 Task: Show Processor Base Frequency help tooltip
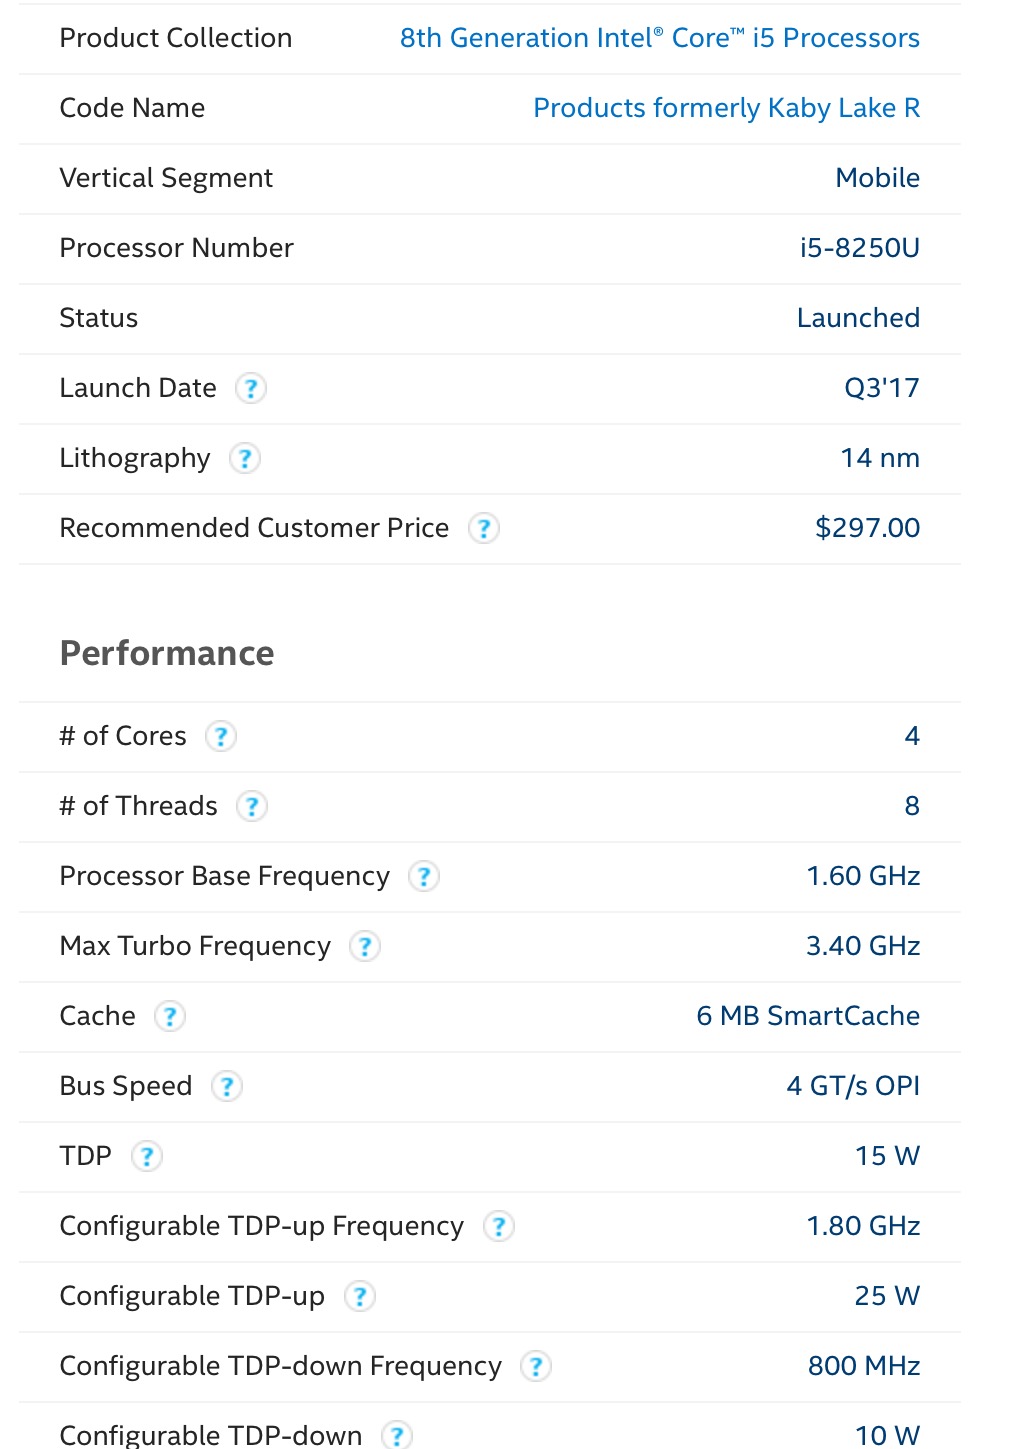click(424, 876)
